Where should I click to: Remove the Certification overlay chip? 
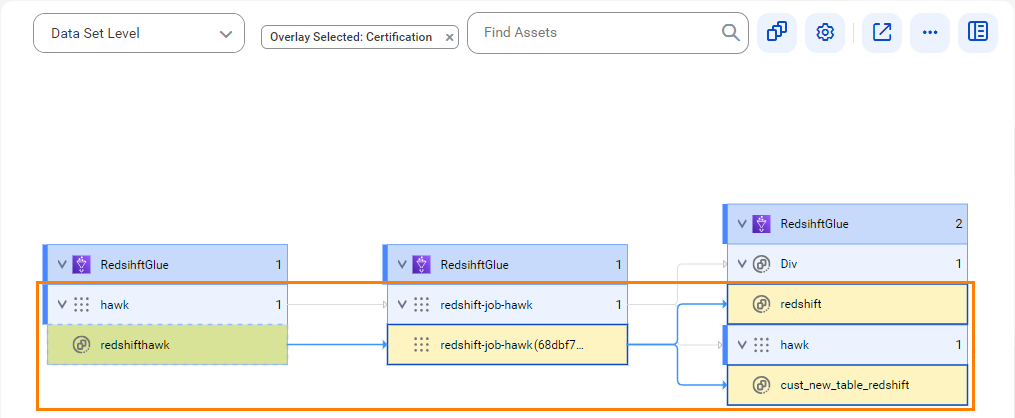tap(449, 38)
